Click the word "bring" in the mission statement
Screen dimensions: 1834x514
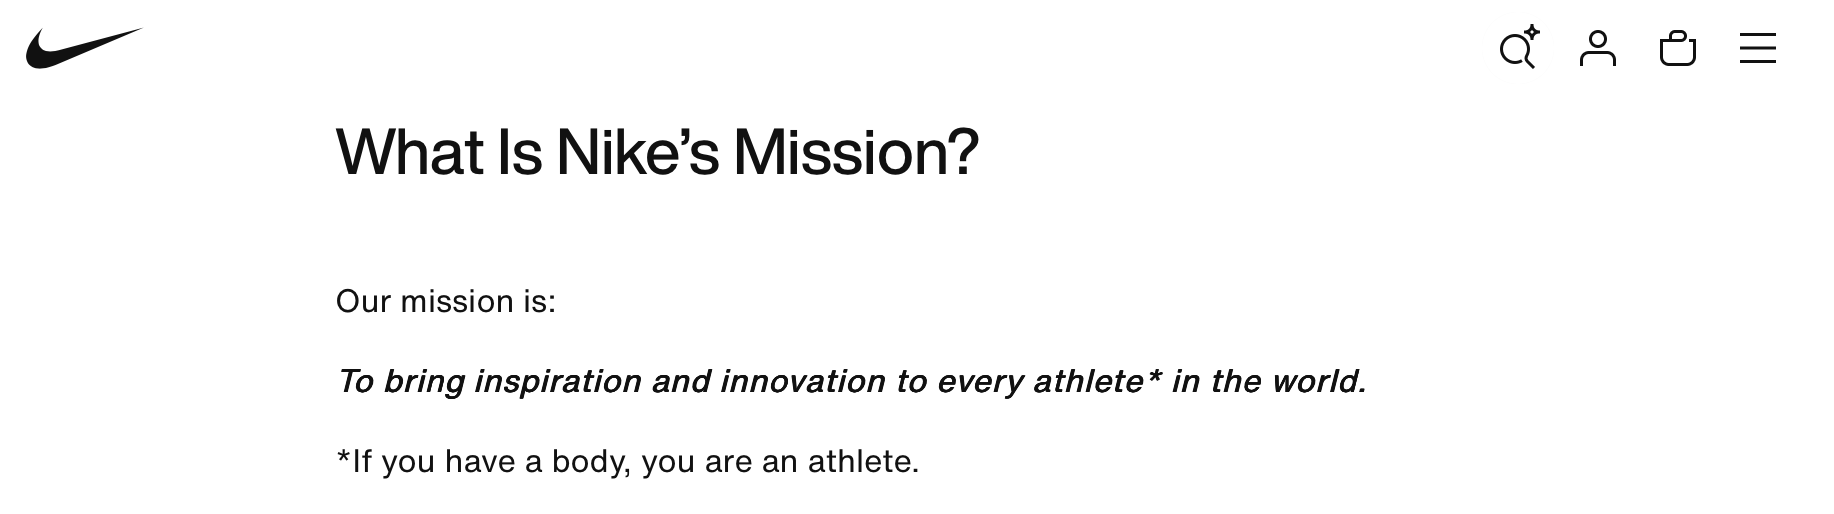coord(423,381)
